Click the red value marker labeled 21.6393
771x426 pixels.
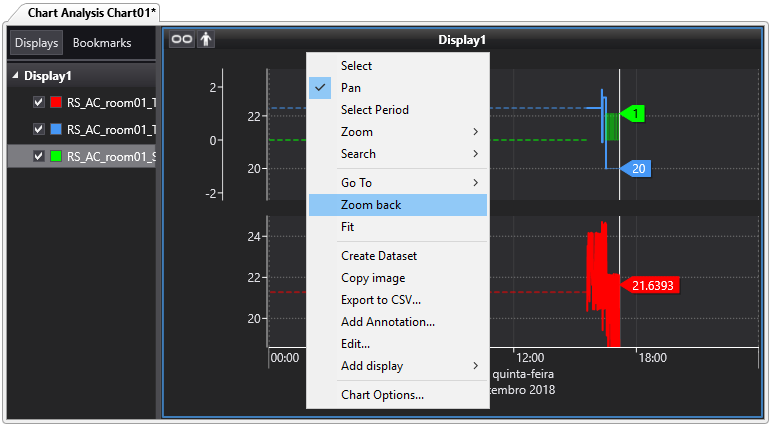point(652,286)
